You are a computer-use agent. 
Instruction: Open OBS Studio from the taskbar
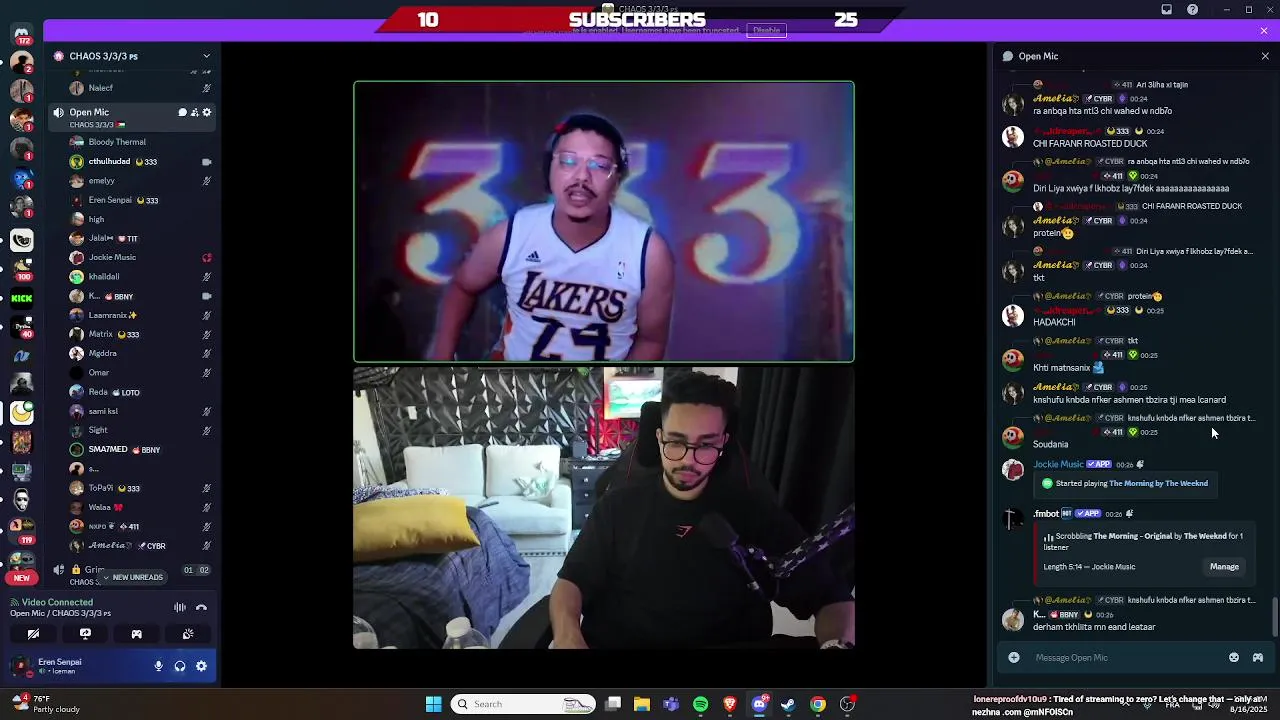847,704
